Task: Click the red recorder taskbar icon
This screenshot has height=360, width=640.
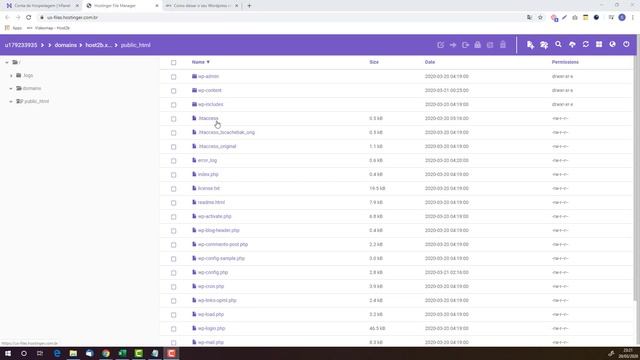Action: pos(171,353)
